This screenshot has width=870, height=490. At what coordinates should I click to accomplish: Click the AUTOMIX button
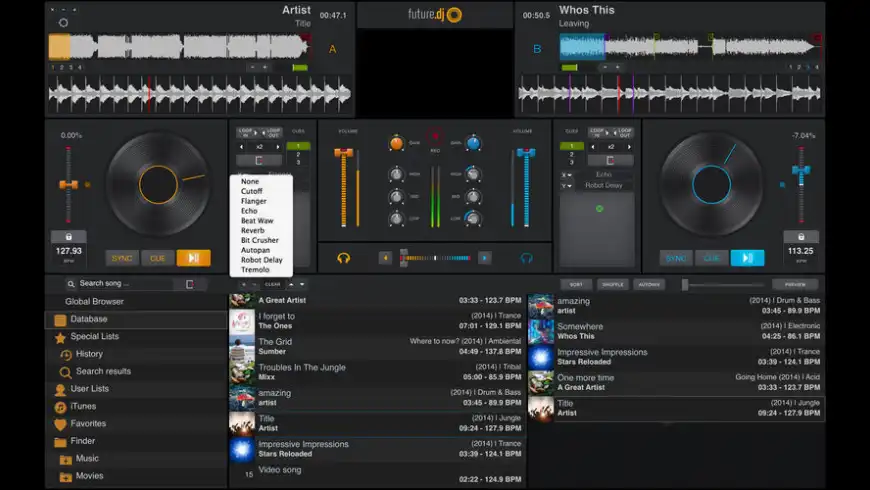point(649,284)
